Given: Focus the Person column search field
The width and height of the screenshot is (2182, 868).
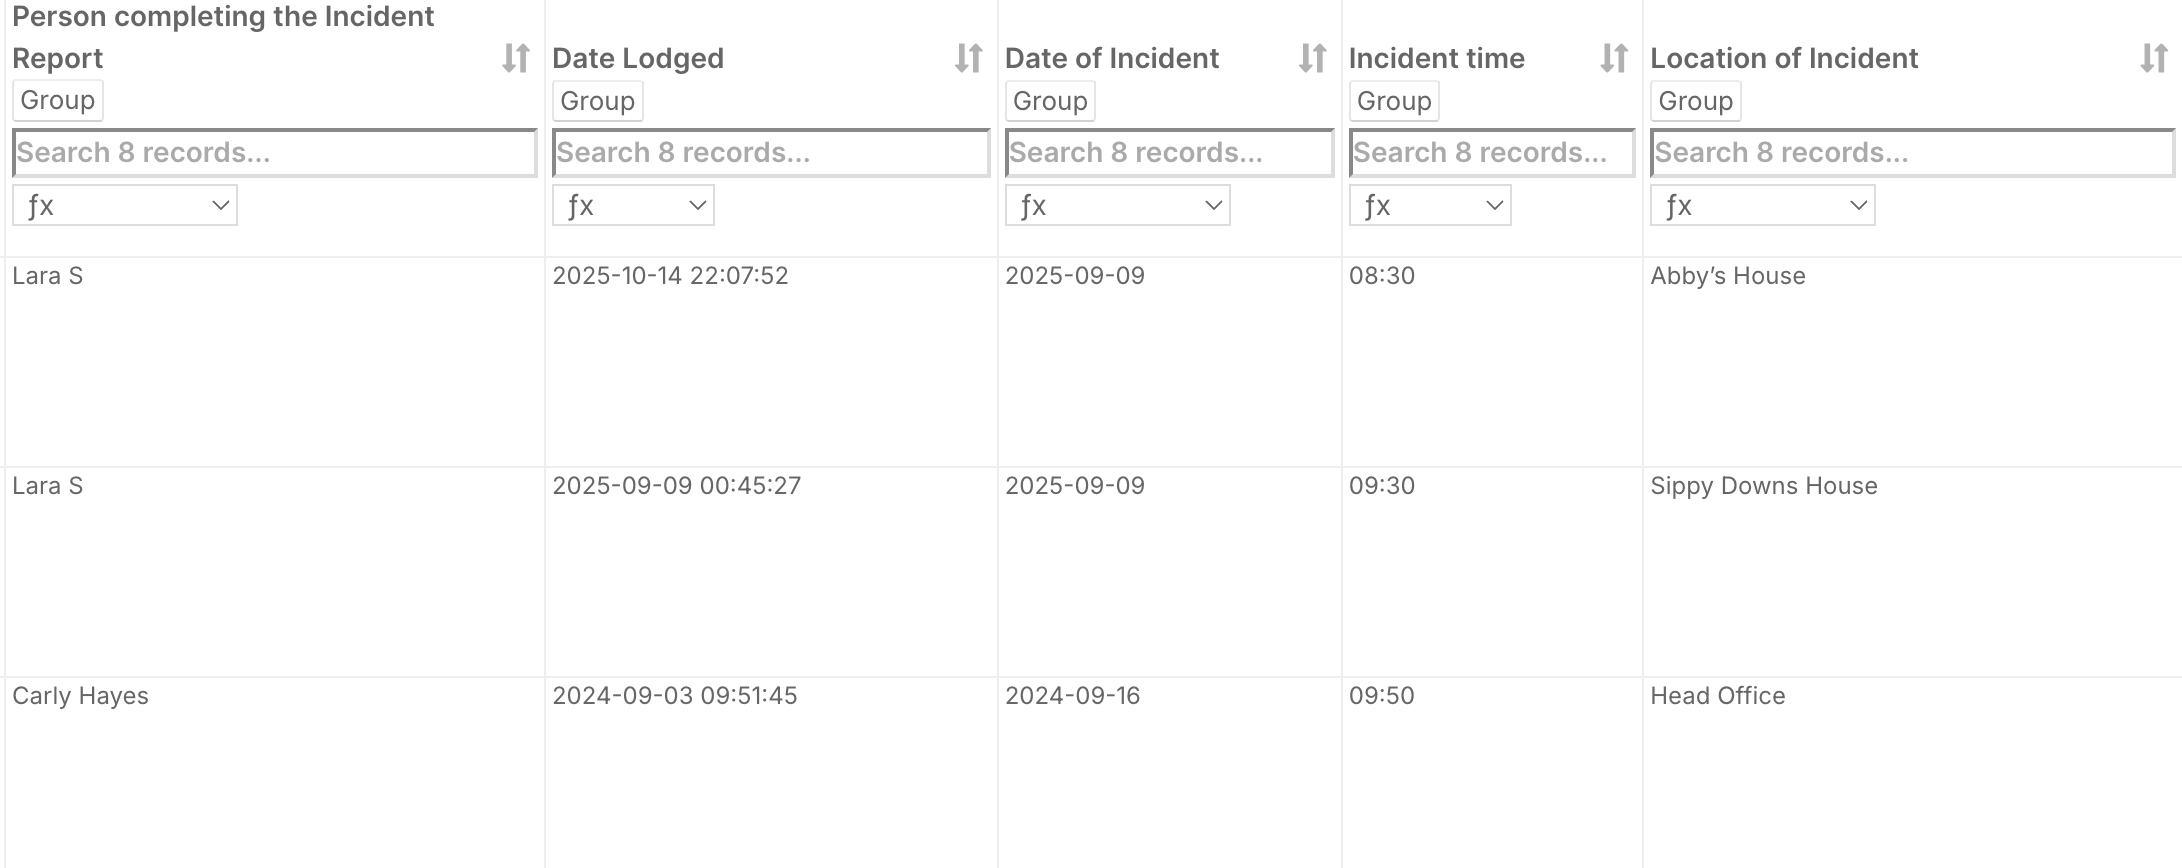Looking at the screenshot, I should coord(274,153).
